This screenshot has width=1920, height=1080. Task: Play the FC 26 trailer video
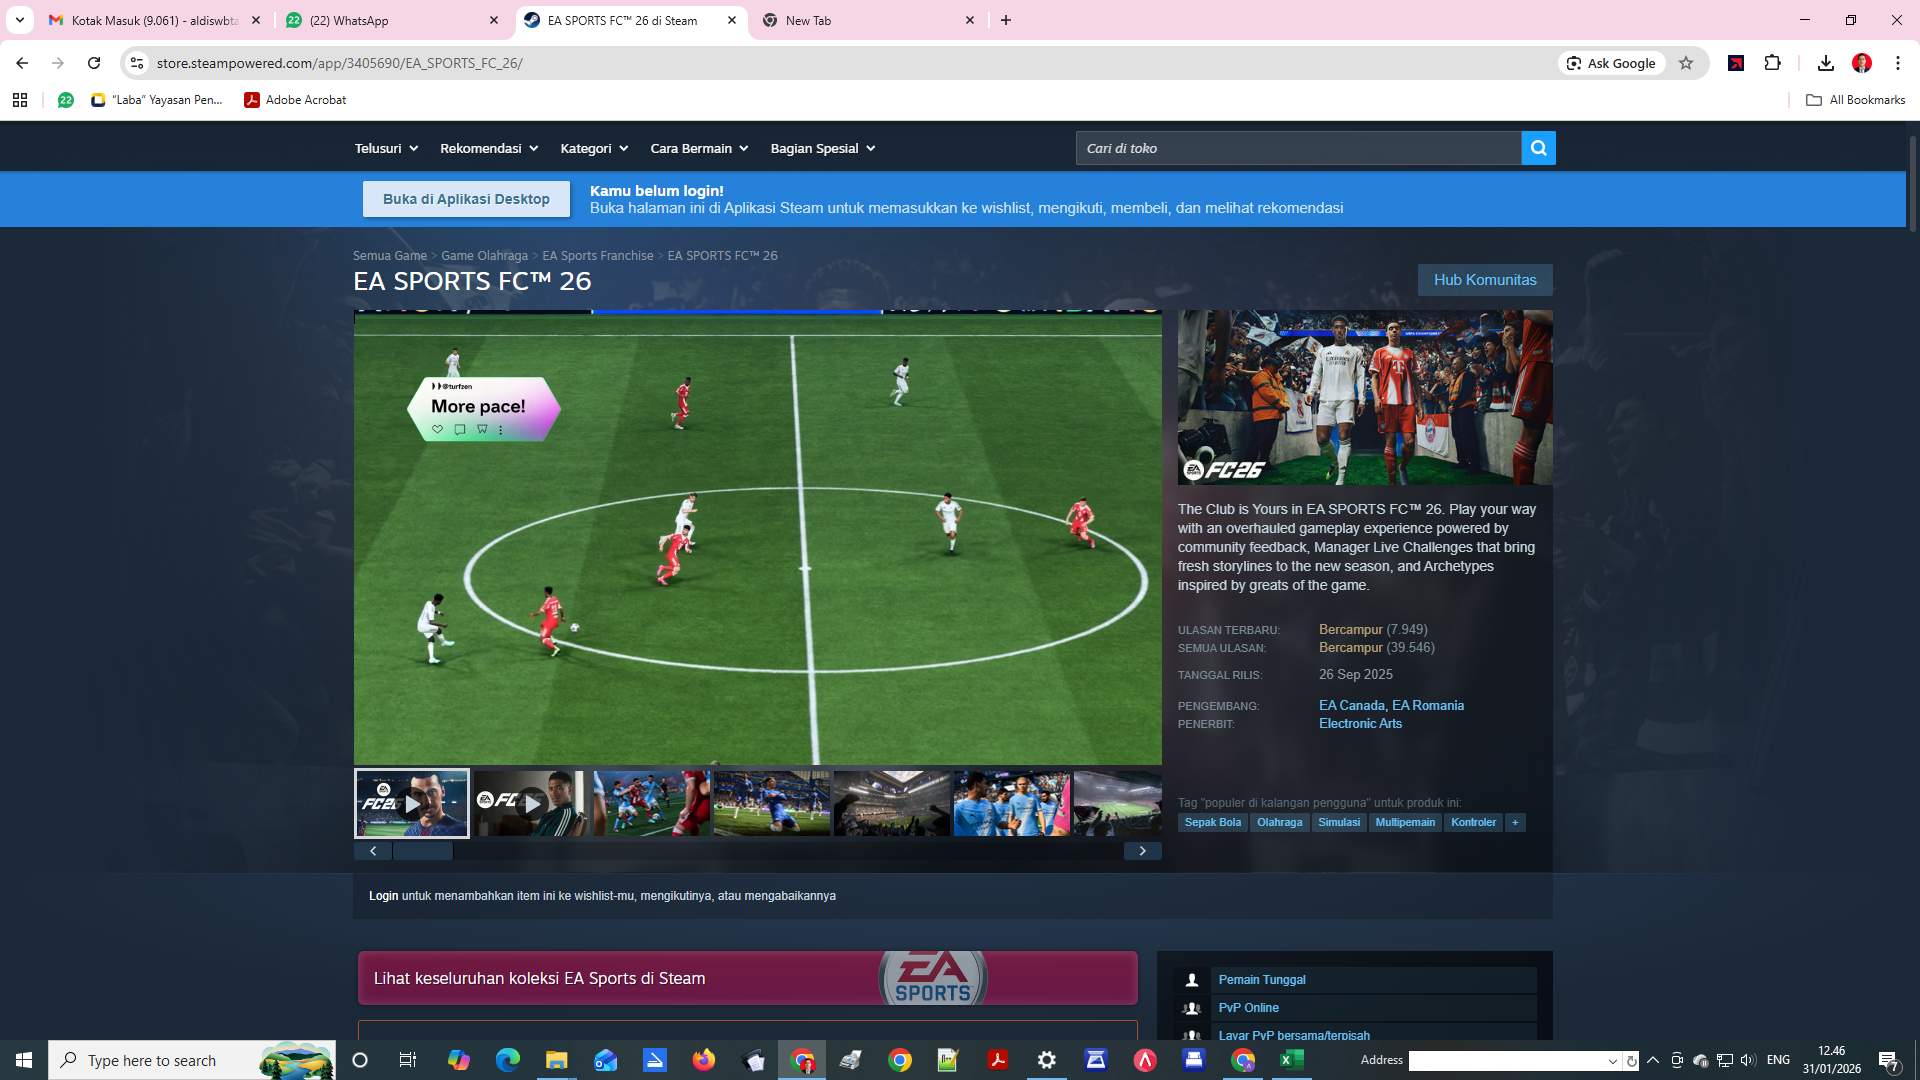(410, 803)
